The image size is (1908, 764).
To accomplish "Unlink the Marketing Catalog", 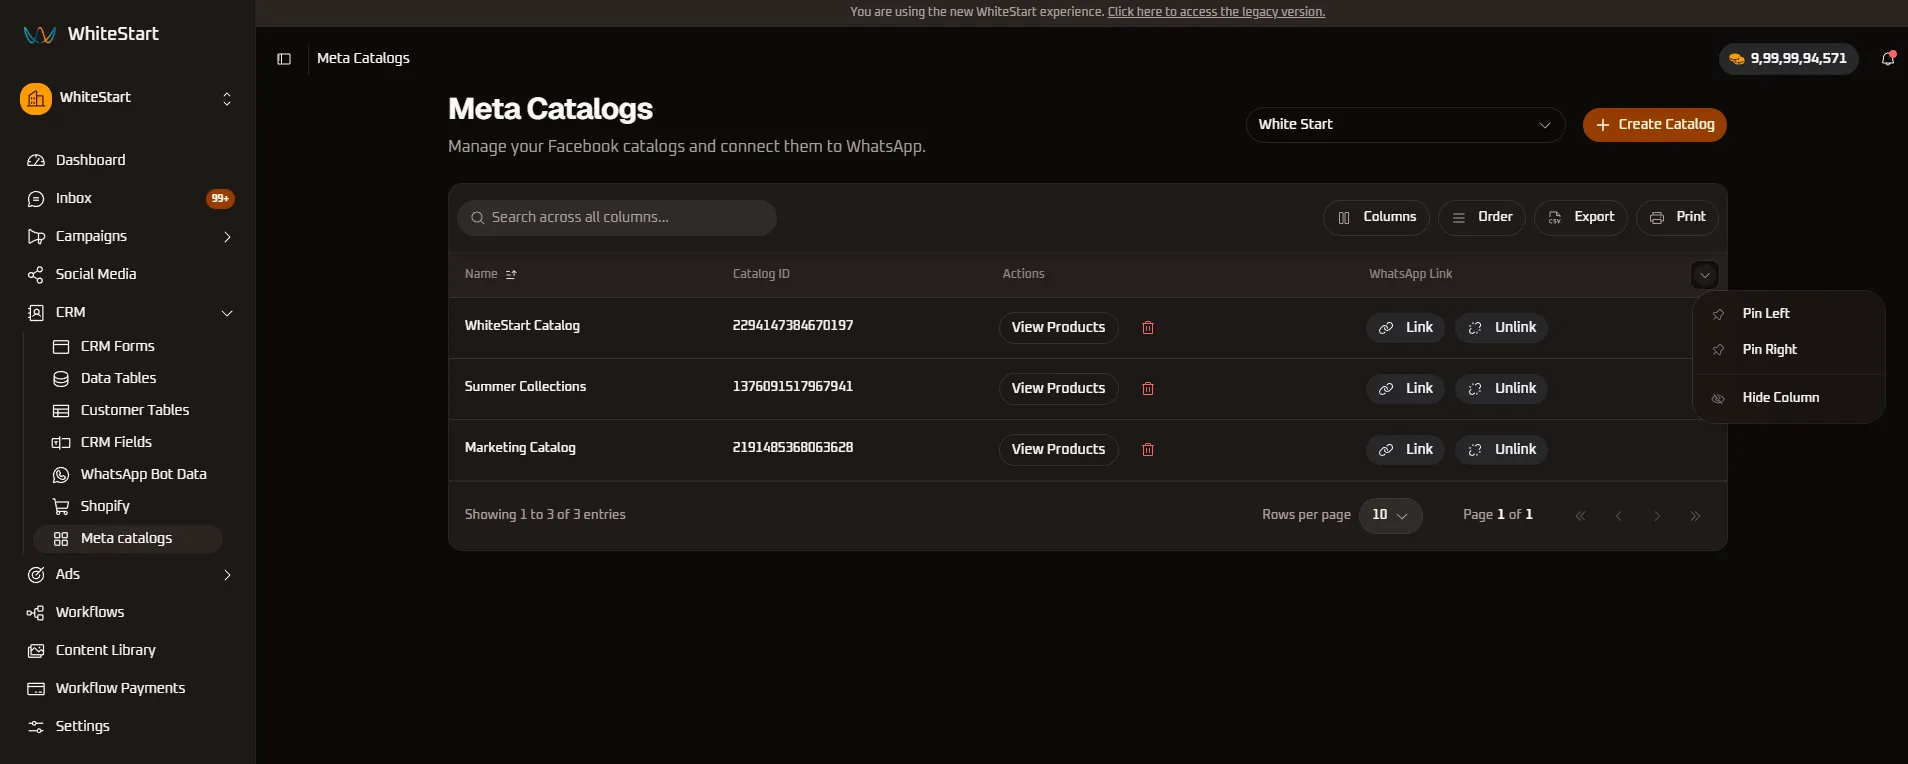I will (x=1501, y=450).
